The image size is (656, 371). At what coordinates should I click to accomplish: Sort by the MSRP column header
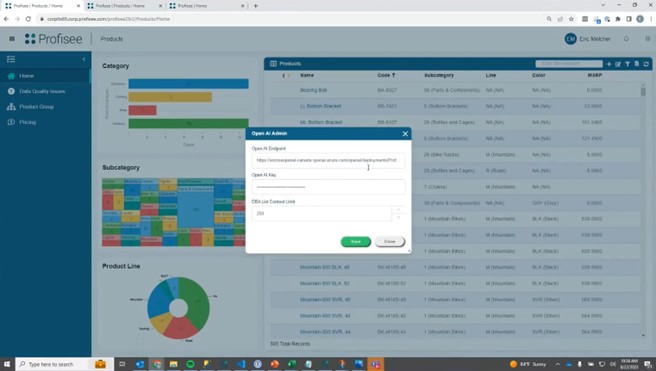(x=594, y=75)
